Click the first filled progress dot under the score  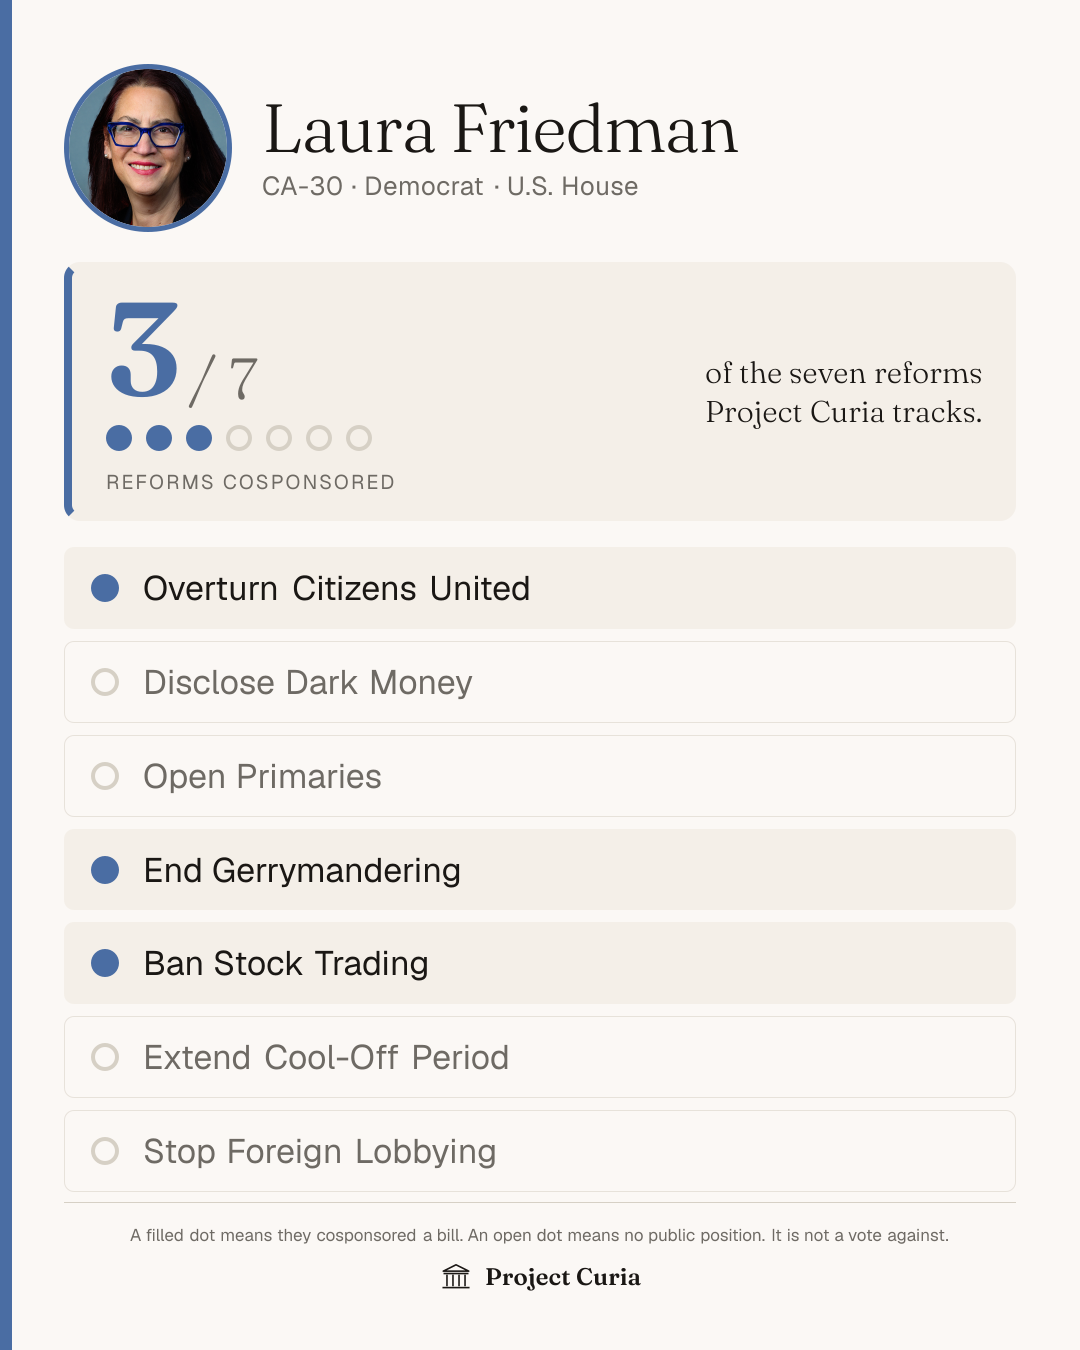point(119,438)
